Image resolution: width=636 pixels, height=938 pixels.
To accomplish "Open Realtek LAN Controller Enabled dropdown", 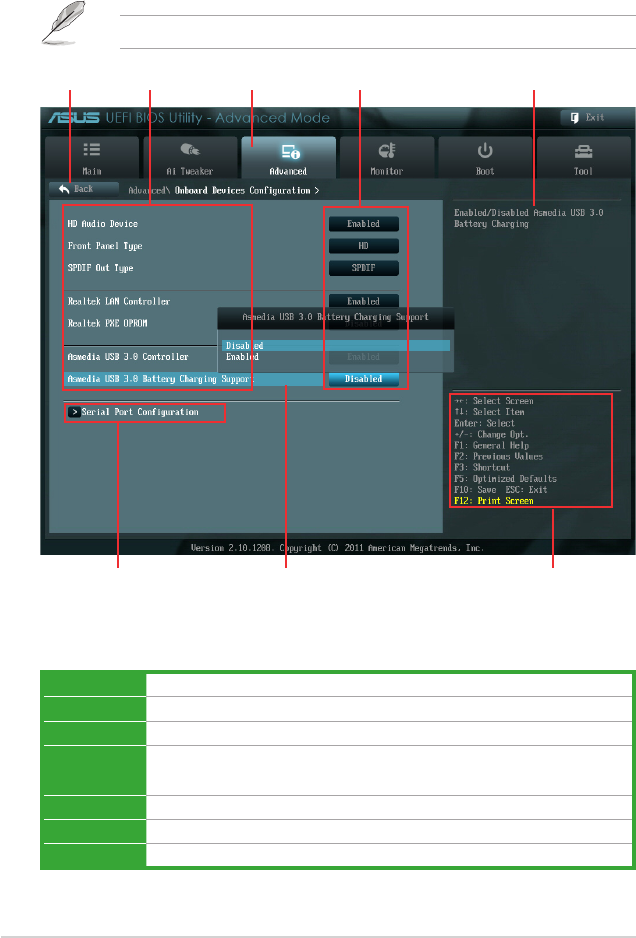I will [364, 301].
